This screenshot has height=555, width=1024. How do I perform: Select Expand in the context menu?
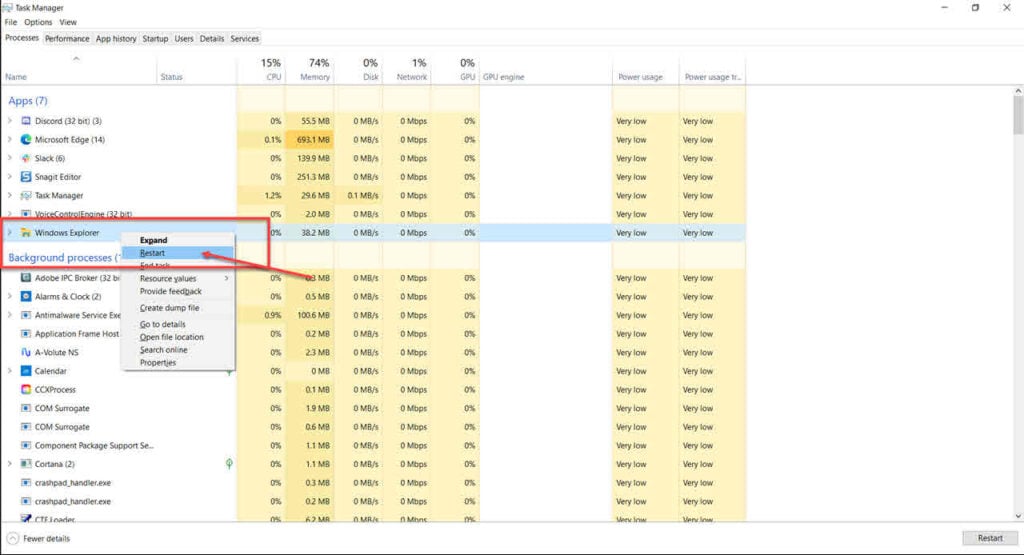[x=178, y=240]
